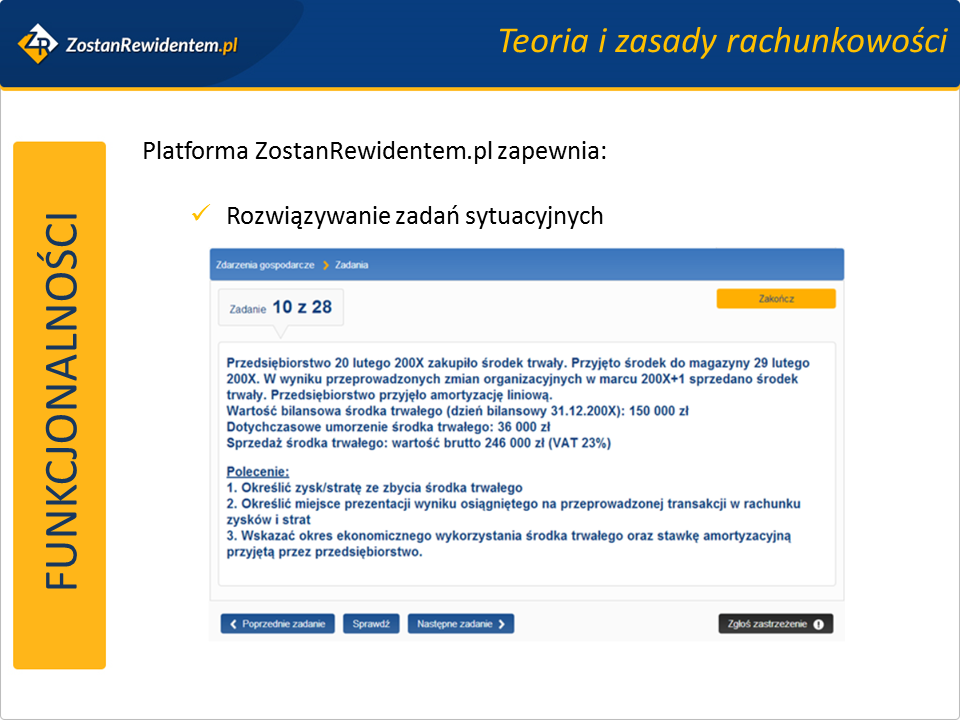Viewport: 960px width, 720px height.
Task: Click the alert icon on Zgłoś zastrzeżenie
Action: 818,624
